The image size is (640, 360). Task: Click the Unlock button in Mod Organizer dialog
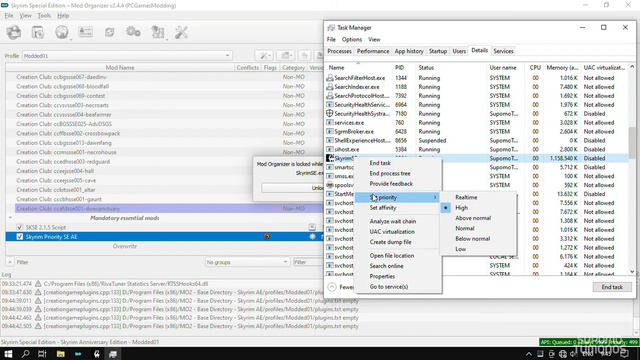tap(293, 188)
